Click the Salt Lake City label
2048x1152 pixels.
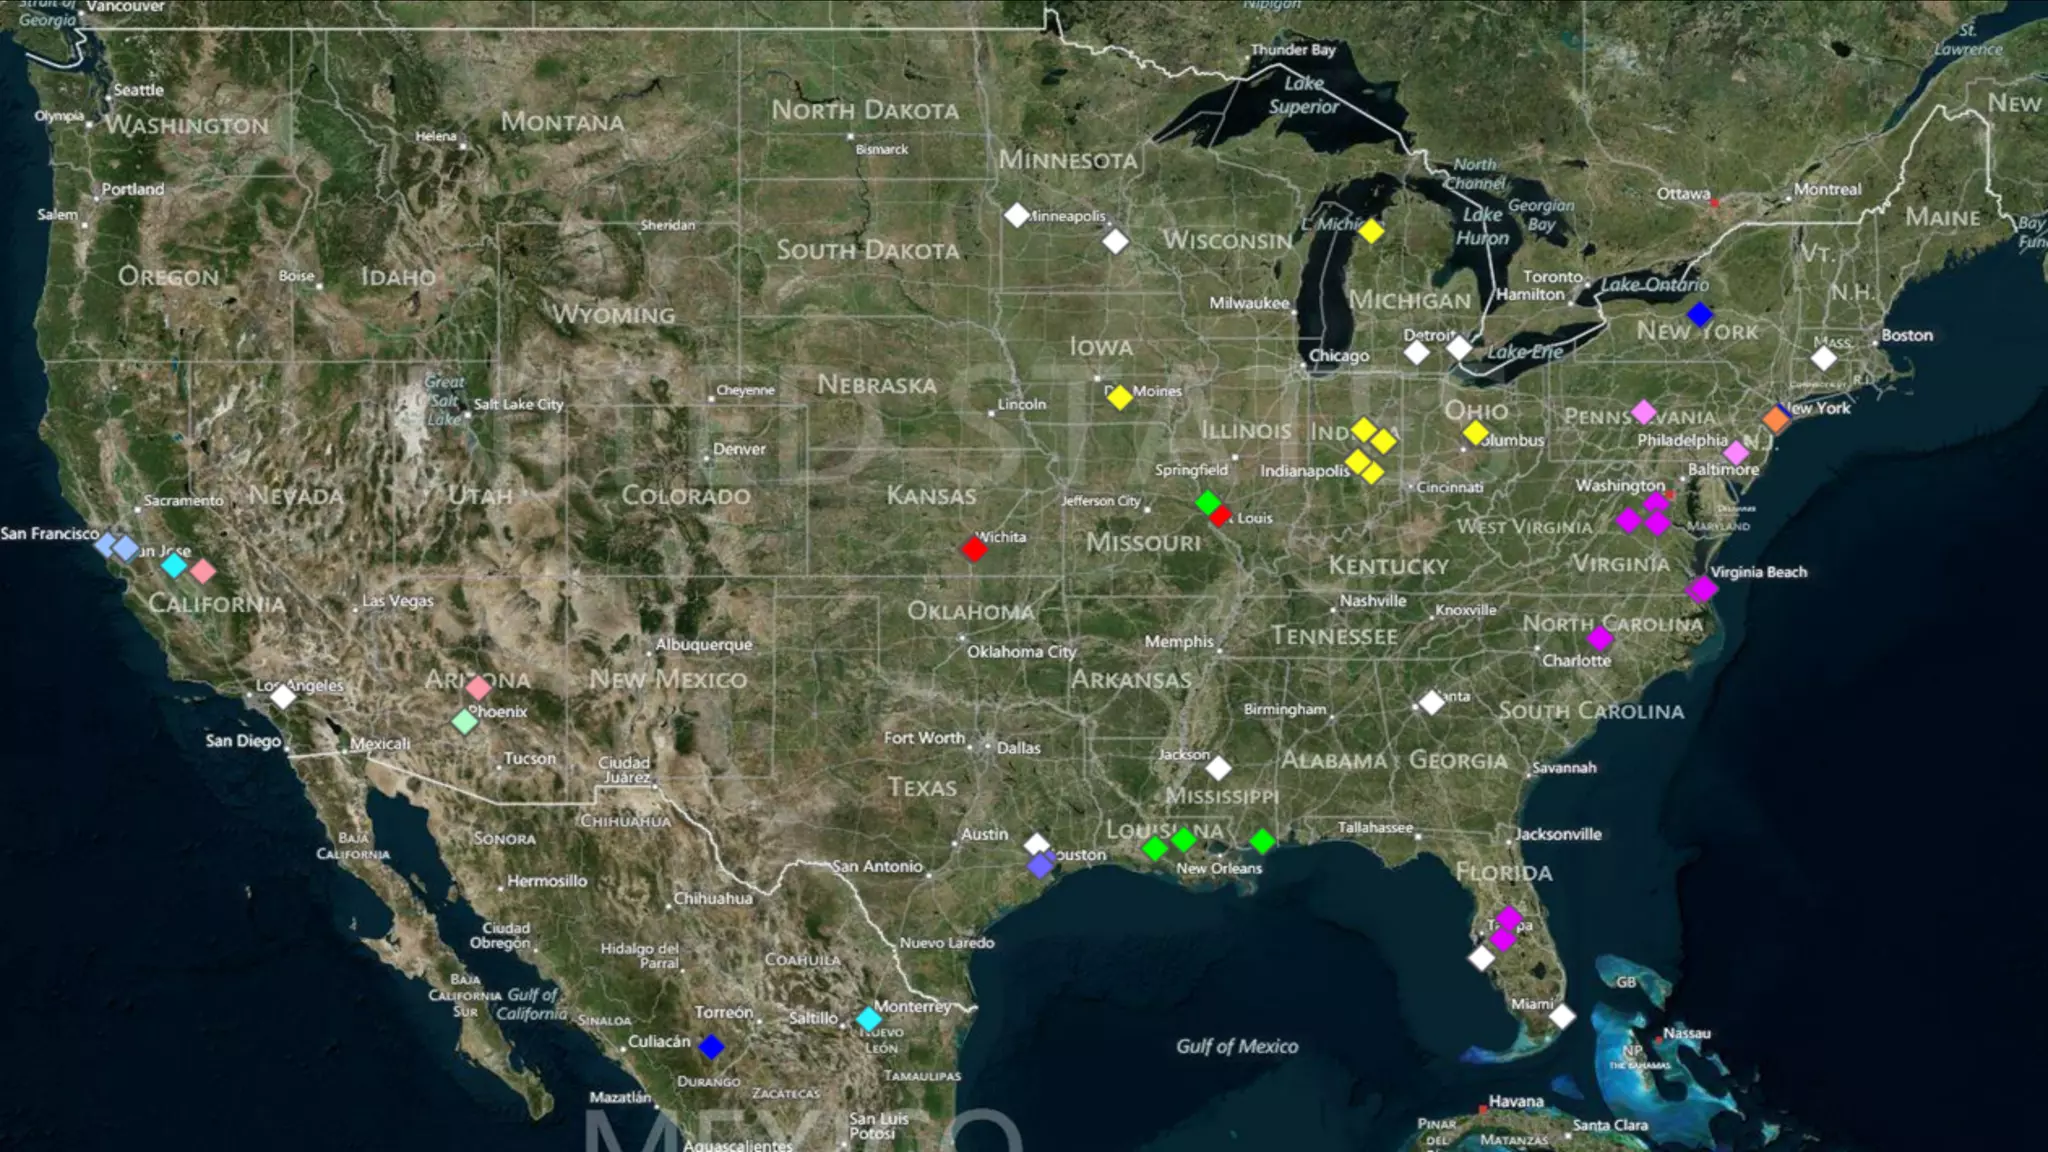tap(518, 404)
